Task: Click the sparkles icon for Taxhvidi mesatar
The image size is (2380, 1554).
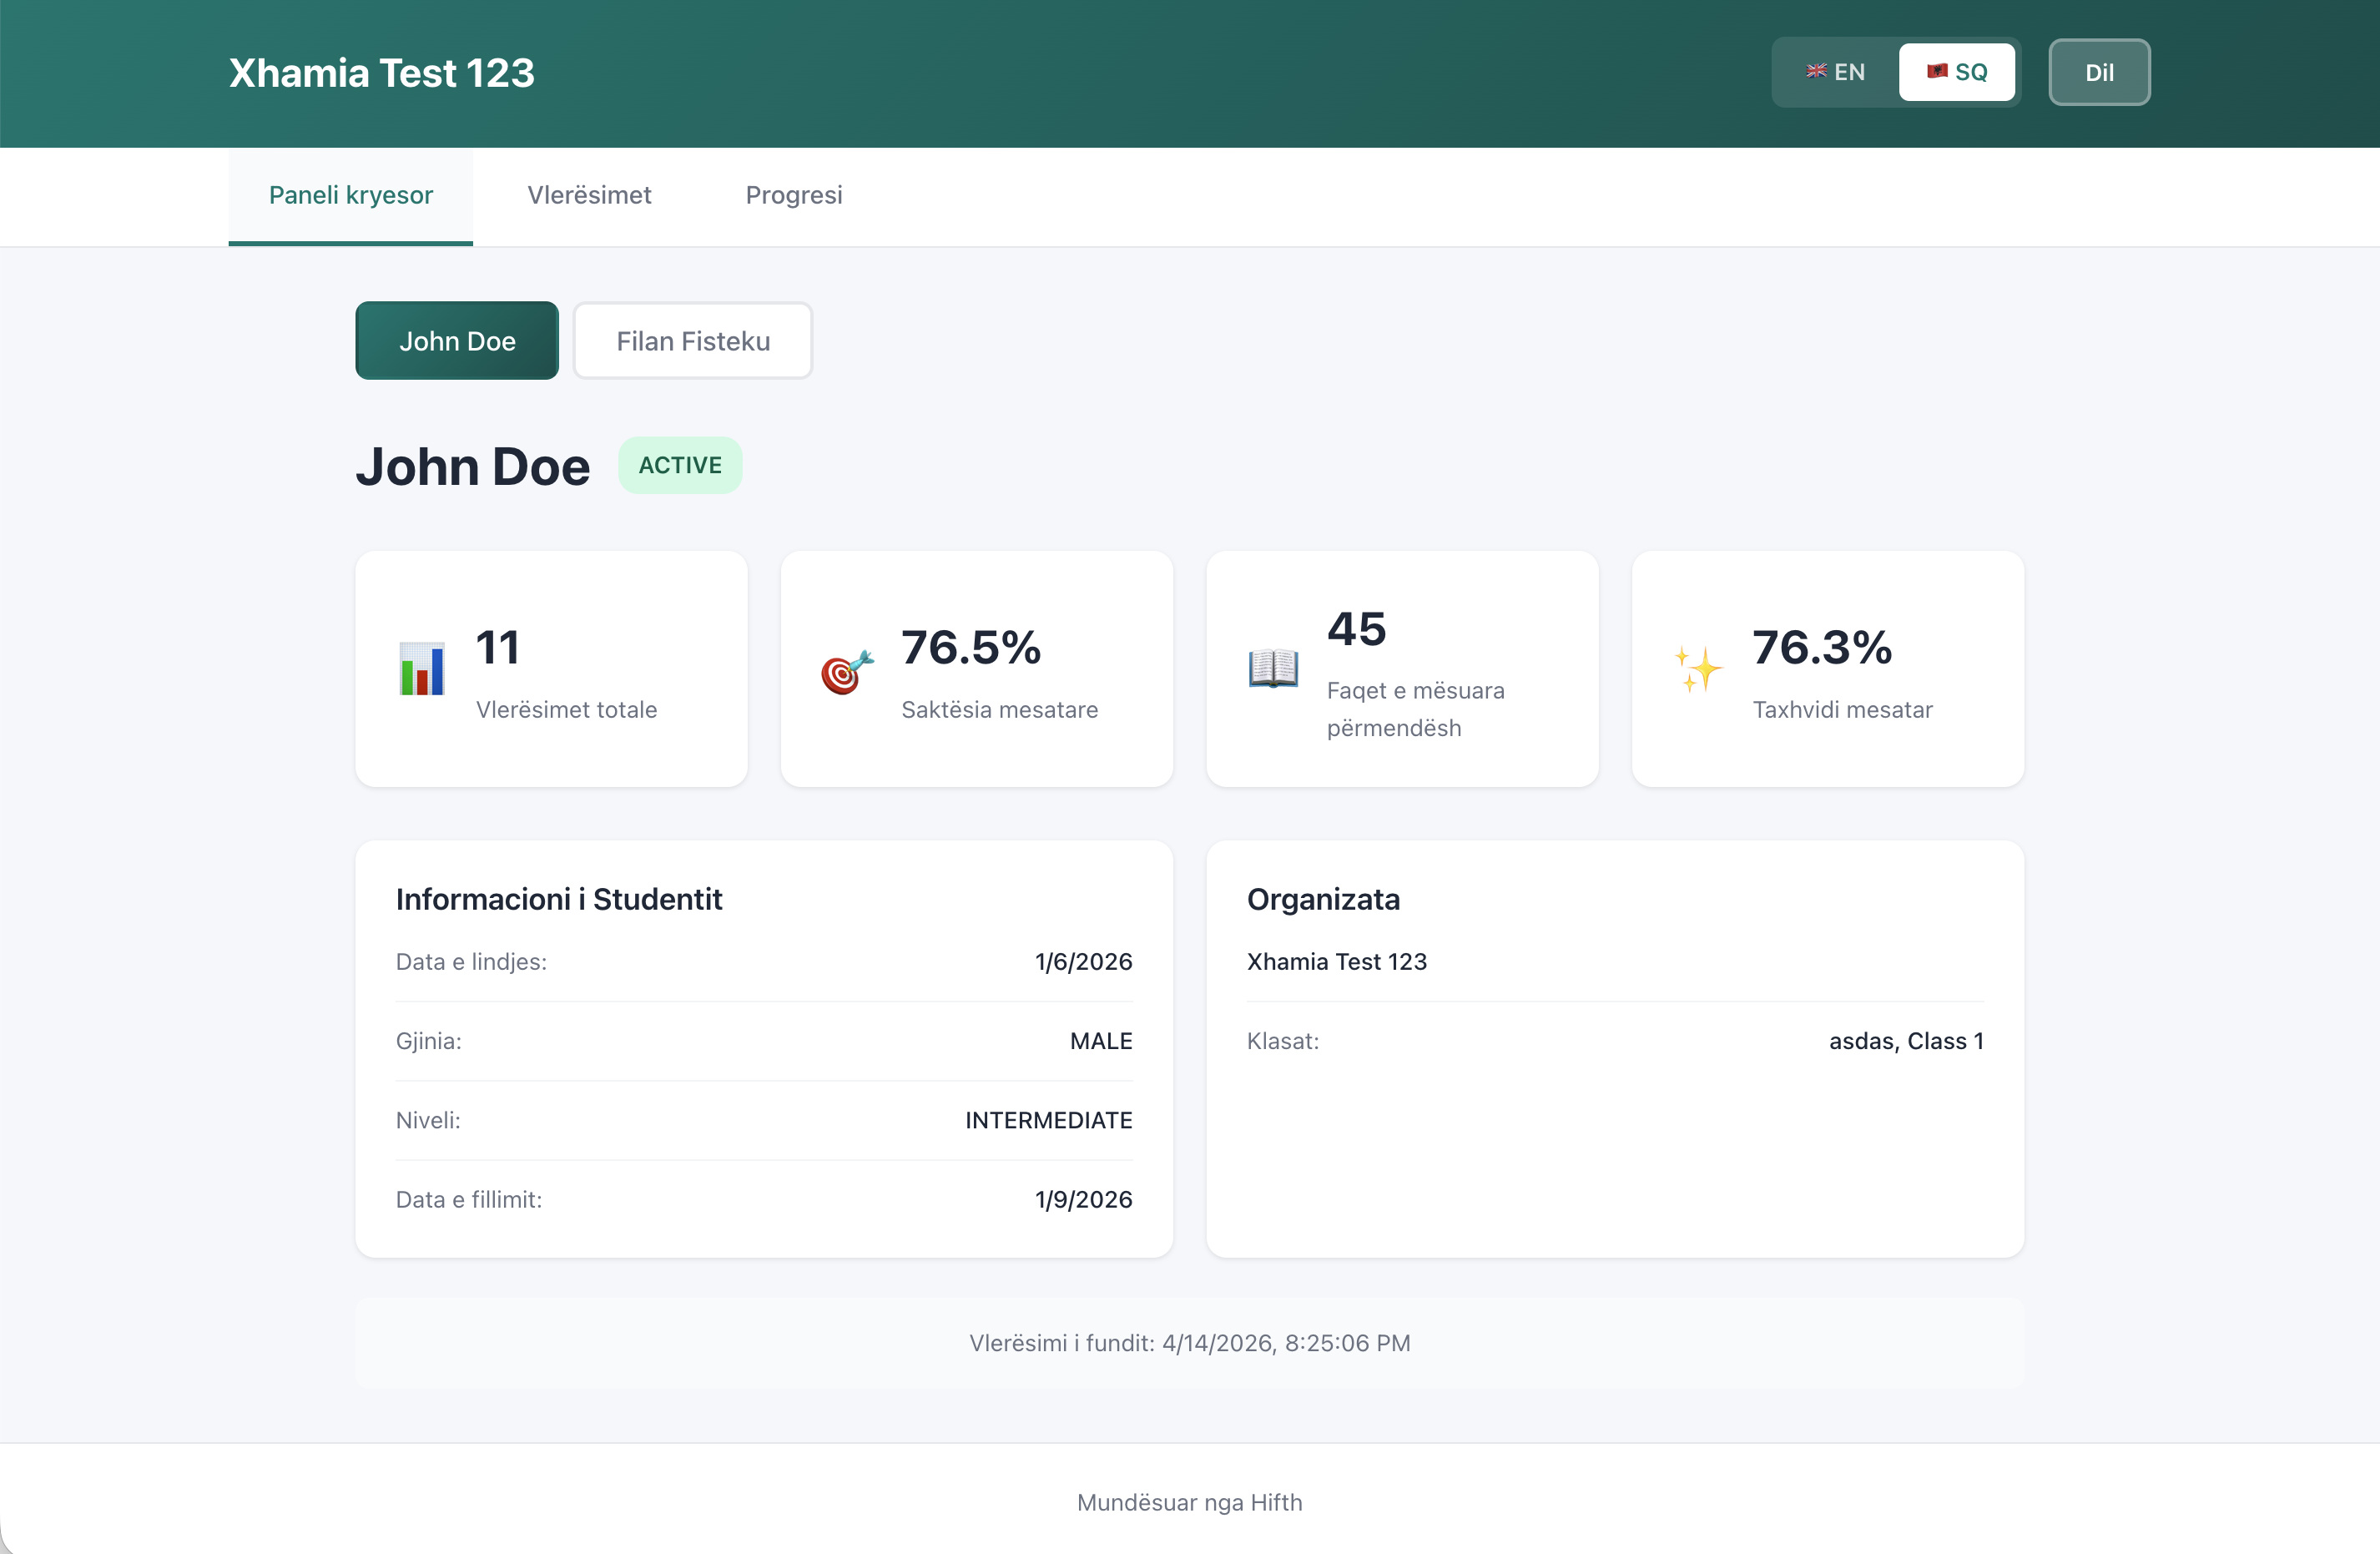Action: pos(1698,669)
